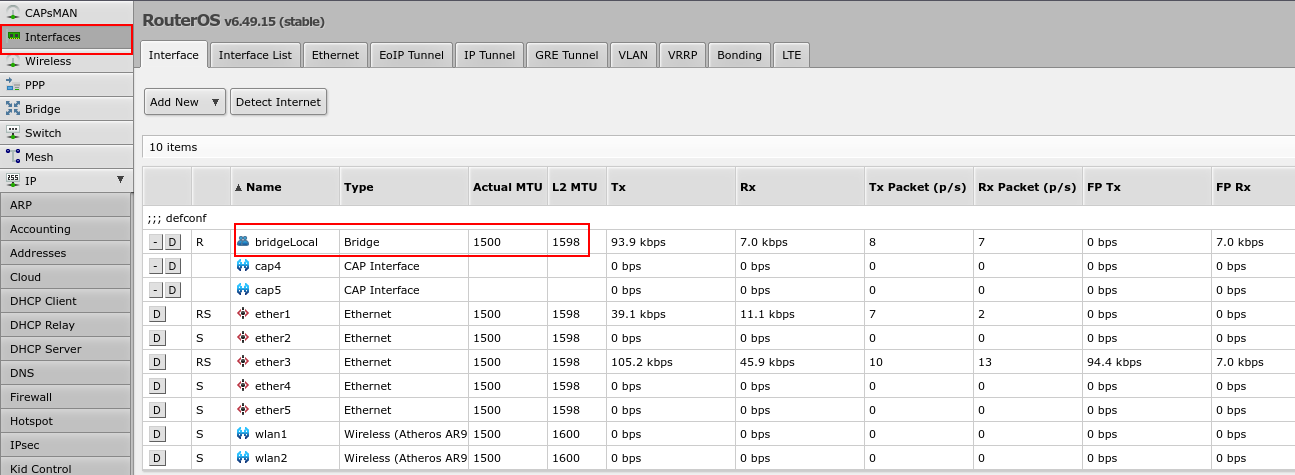
Task: Open the Firewall submenu item
Action: 65,397
